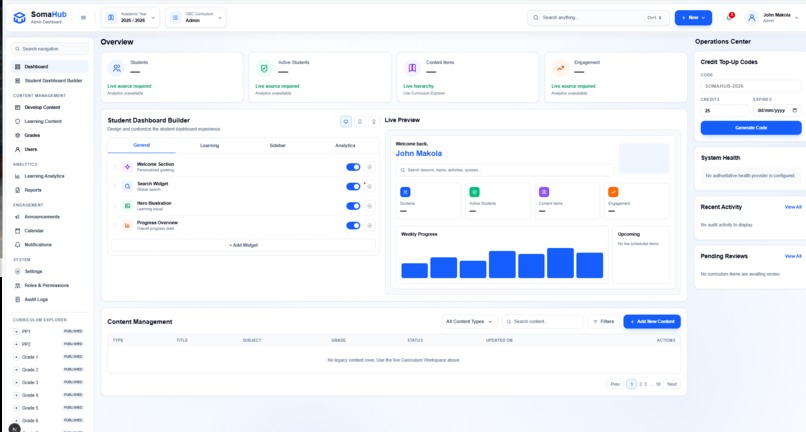Expand Grade 5 in Curriculum Explorer
Viewport: 806px width, 432px height.
pos(16,408)
